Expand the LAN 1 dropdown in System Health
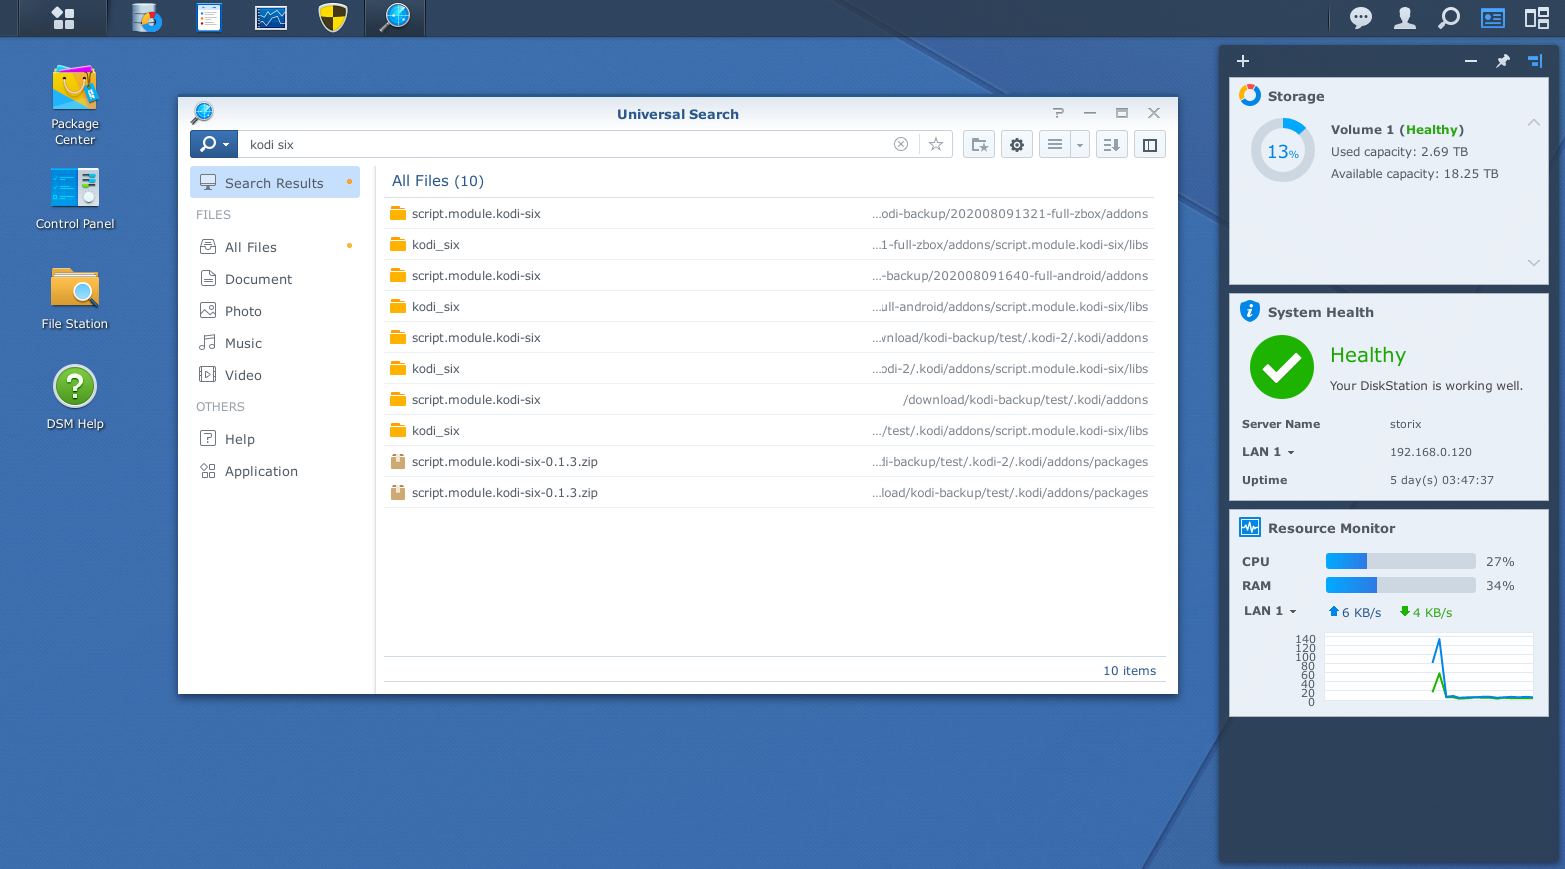Image resolution: width=1565 pixels, height=869 pixels. pos(1268,452)
